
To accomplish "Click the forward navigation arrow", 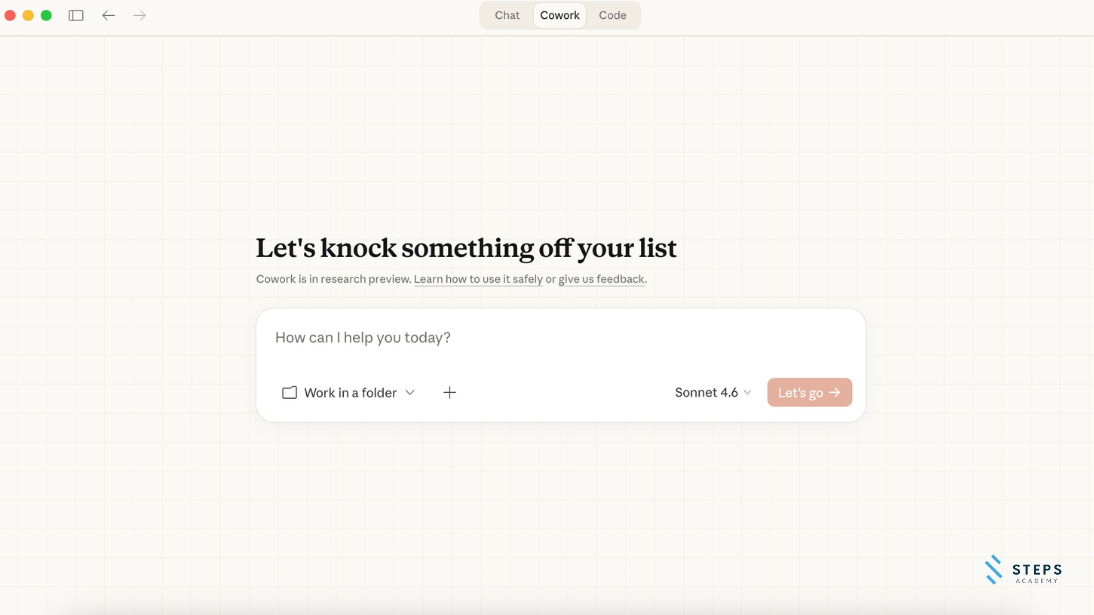I will [140, 16].
